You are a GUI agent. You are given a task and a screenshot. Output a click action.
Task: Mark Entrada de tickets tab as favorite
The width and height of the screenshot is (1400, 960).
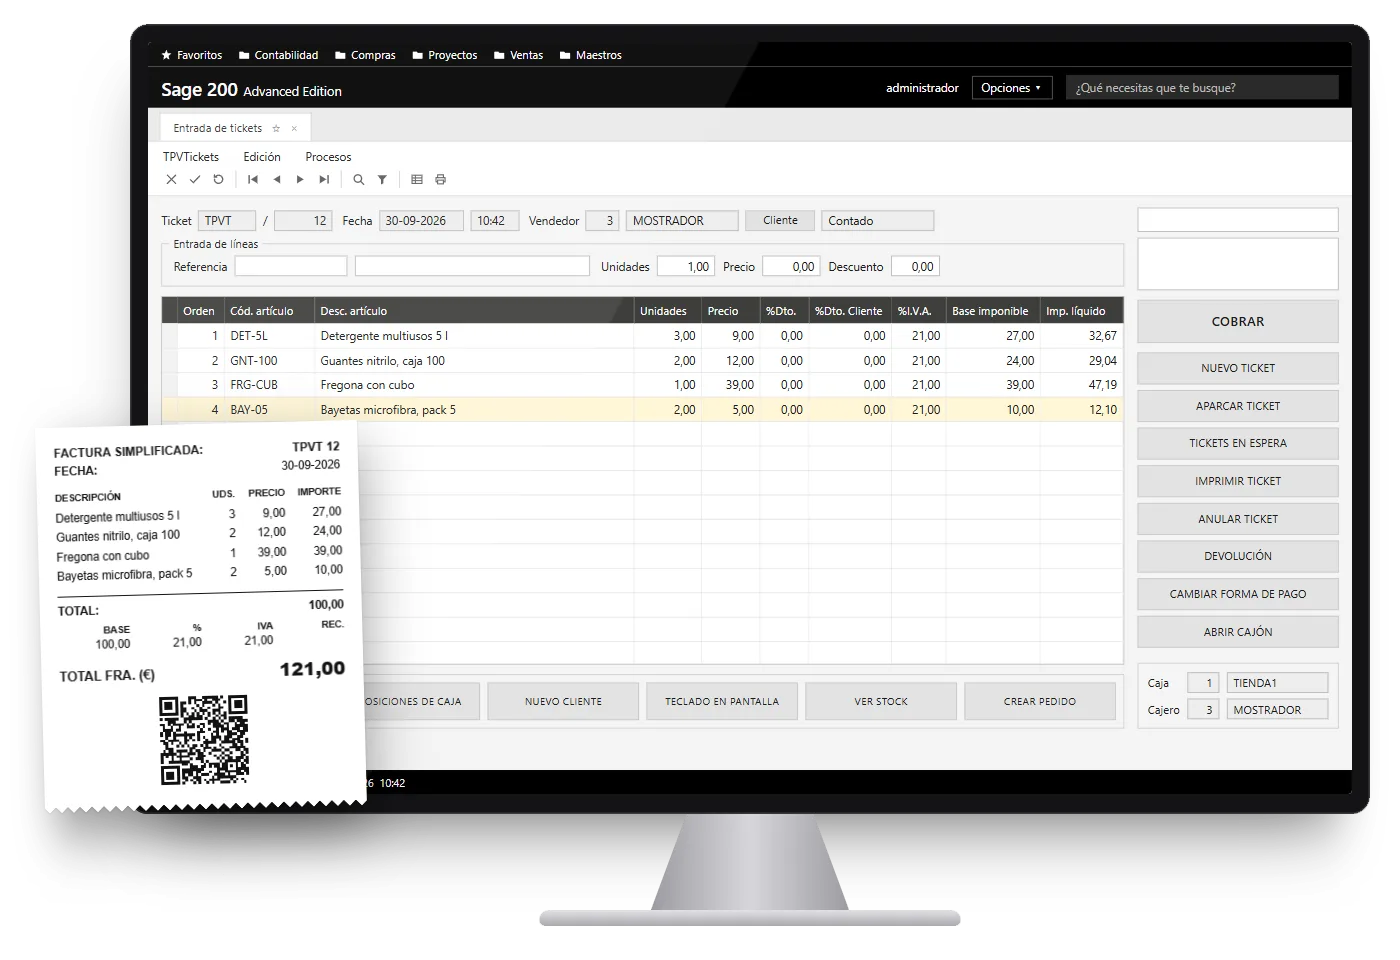(x=276, y=128)
